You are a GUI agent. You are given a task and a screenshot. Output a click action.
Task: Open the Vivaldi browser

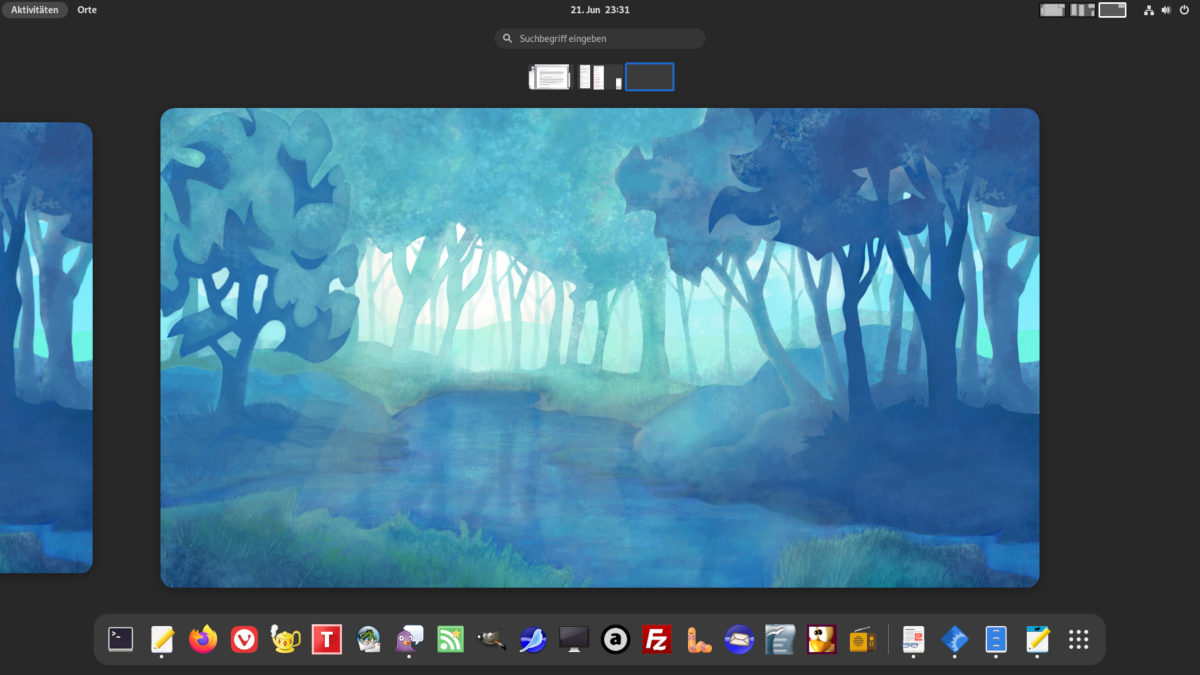(244, 639)
